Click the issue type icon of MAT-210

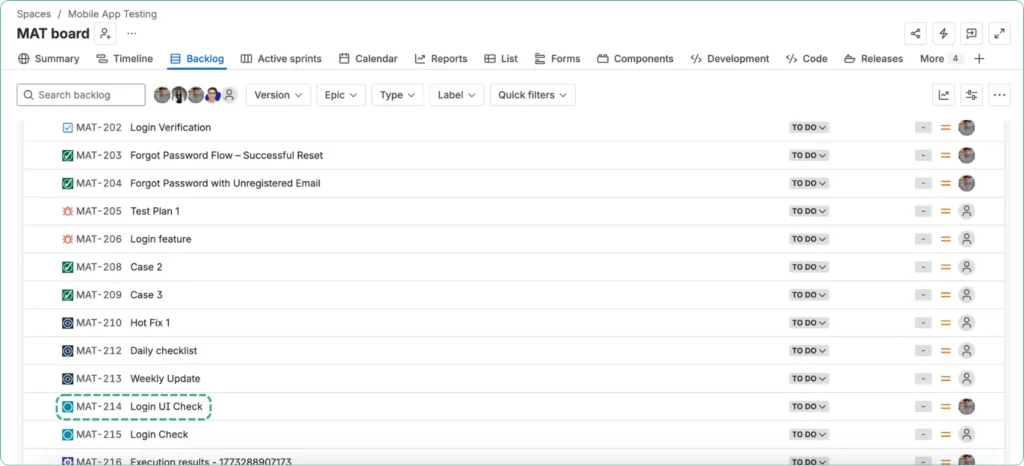point(67,322)
